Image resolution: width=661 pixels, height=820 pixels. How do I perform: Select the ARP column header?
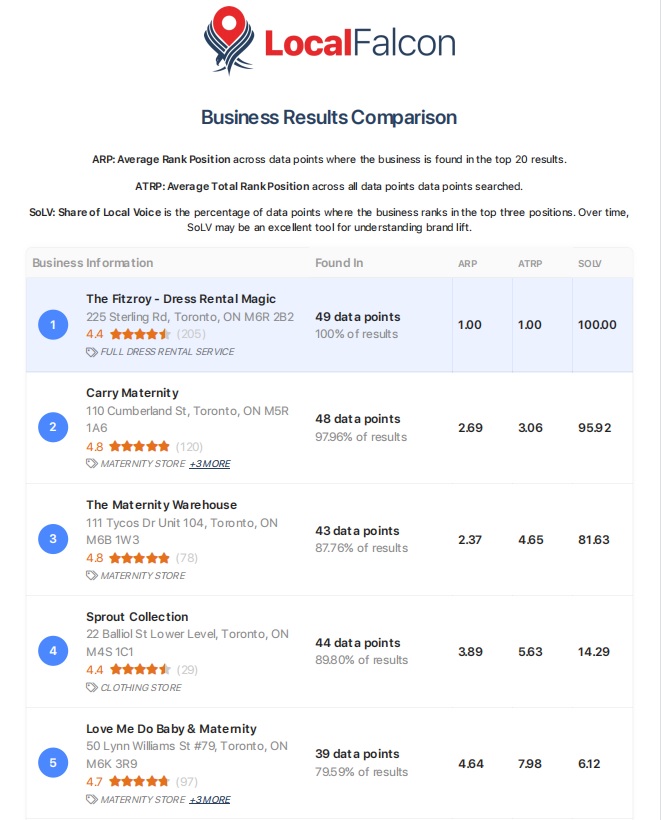[x=468, y=264]
